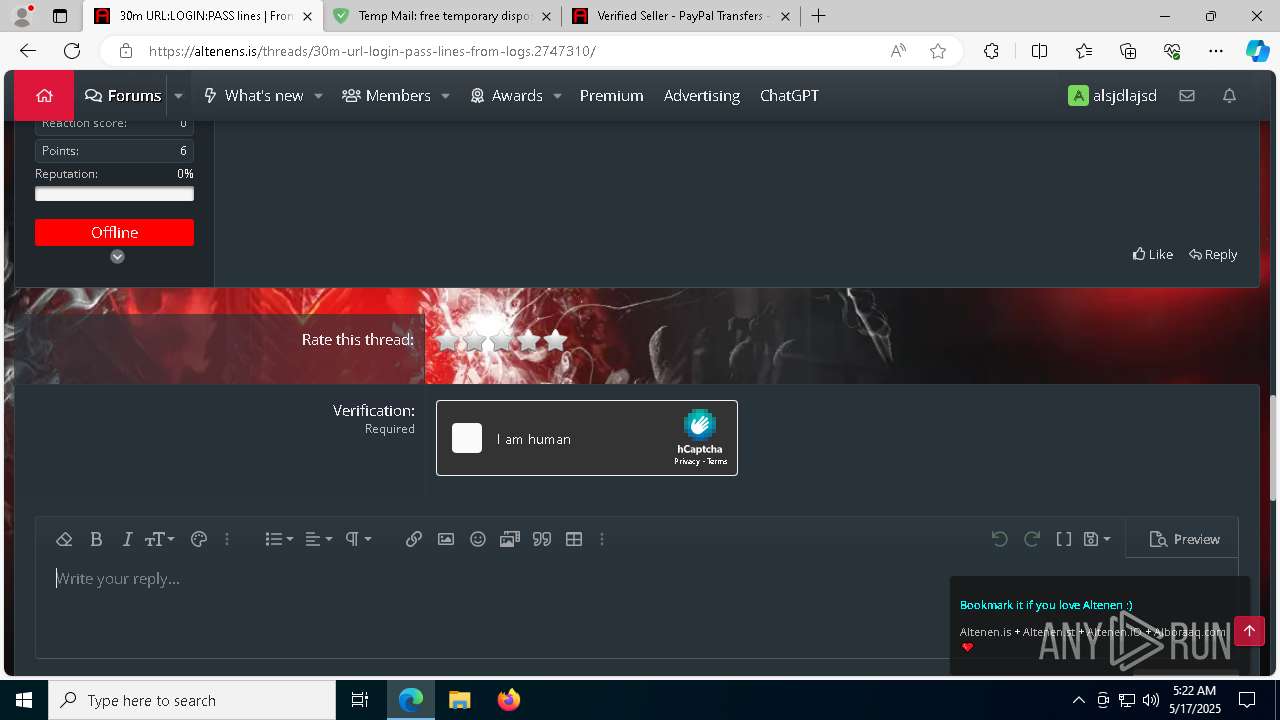Open the browser Extensions icon
The image size is (1280, 720).
pos(991,51)
